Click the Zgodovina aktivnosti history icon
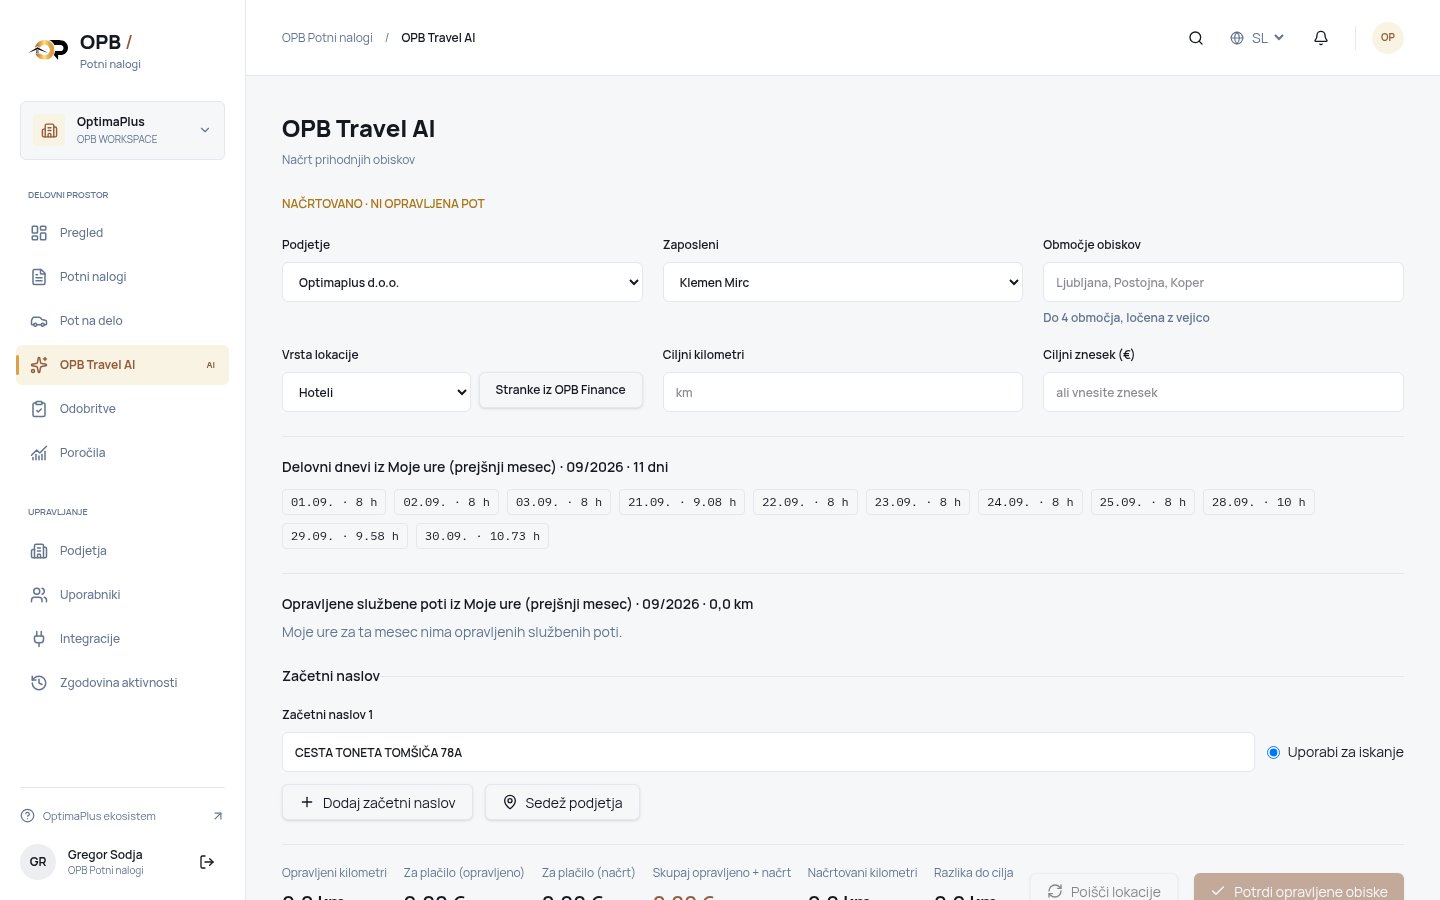1440x900 pixels. click(x=39, y=683)
